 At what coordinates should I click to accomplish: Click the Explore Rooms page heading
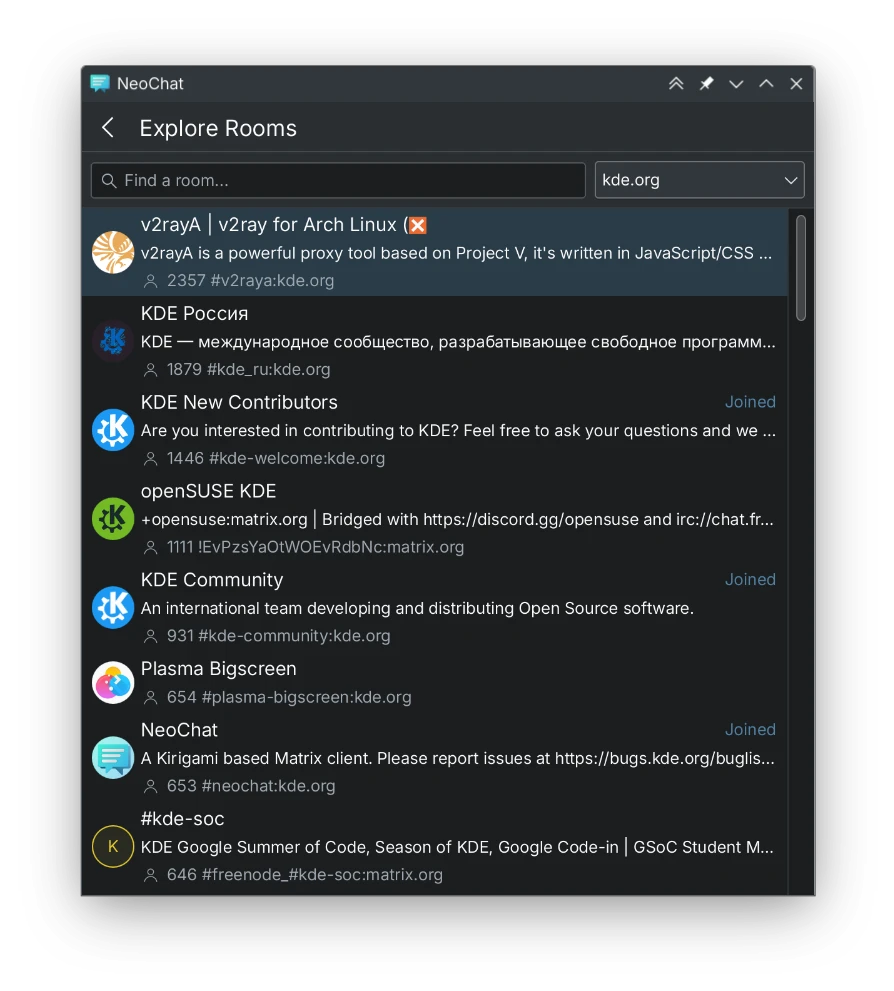pyautogui.click(x=218, y=128)
